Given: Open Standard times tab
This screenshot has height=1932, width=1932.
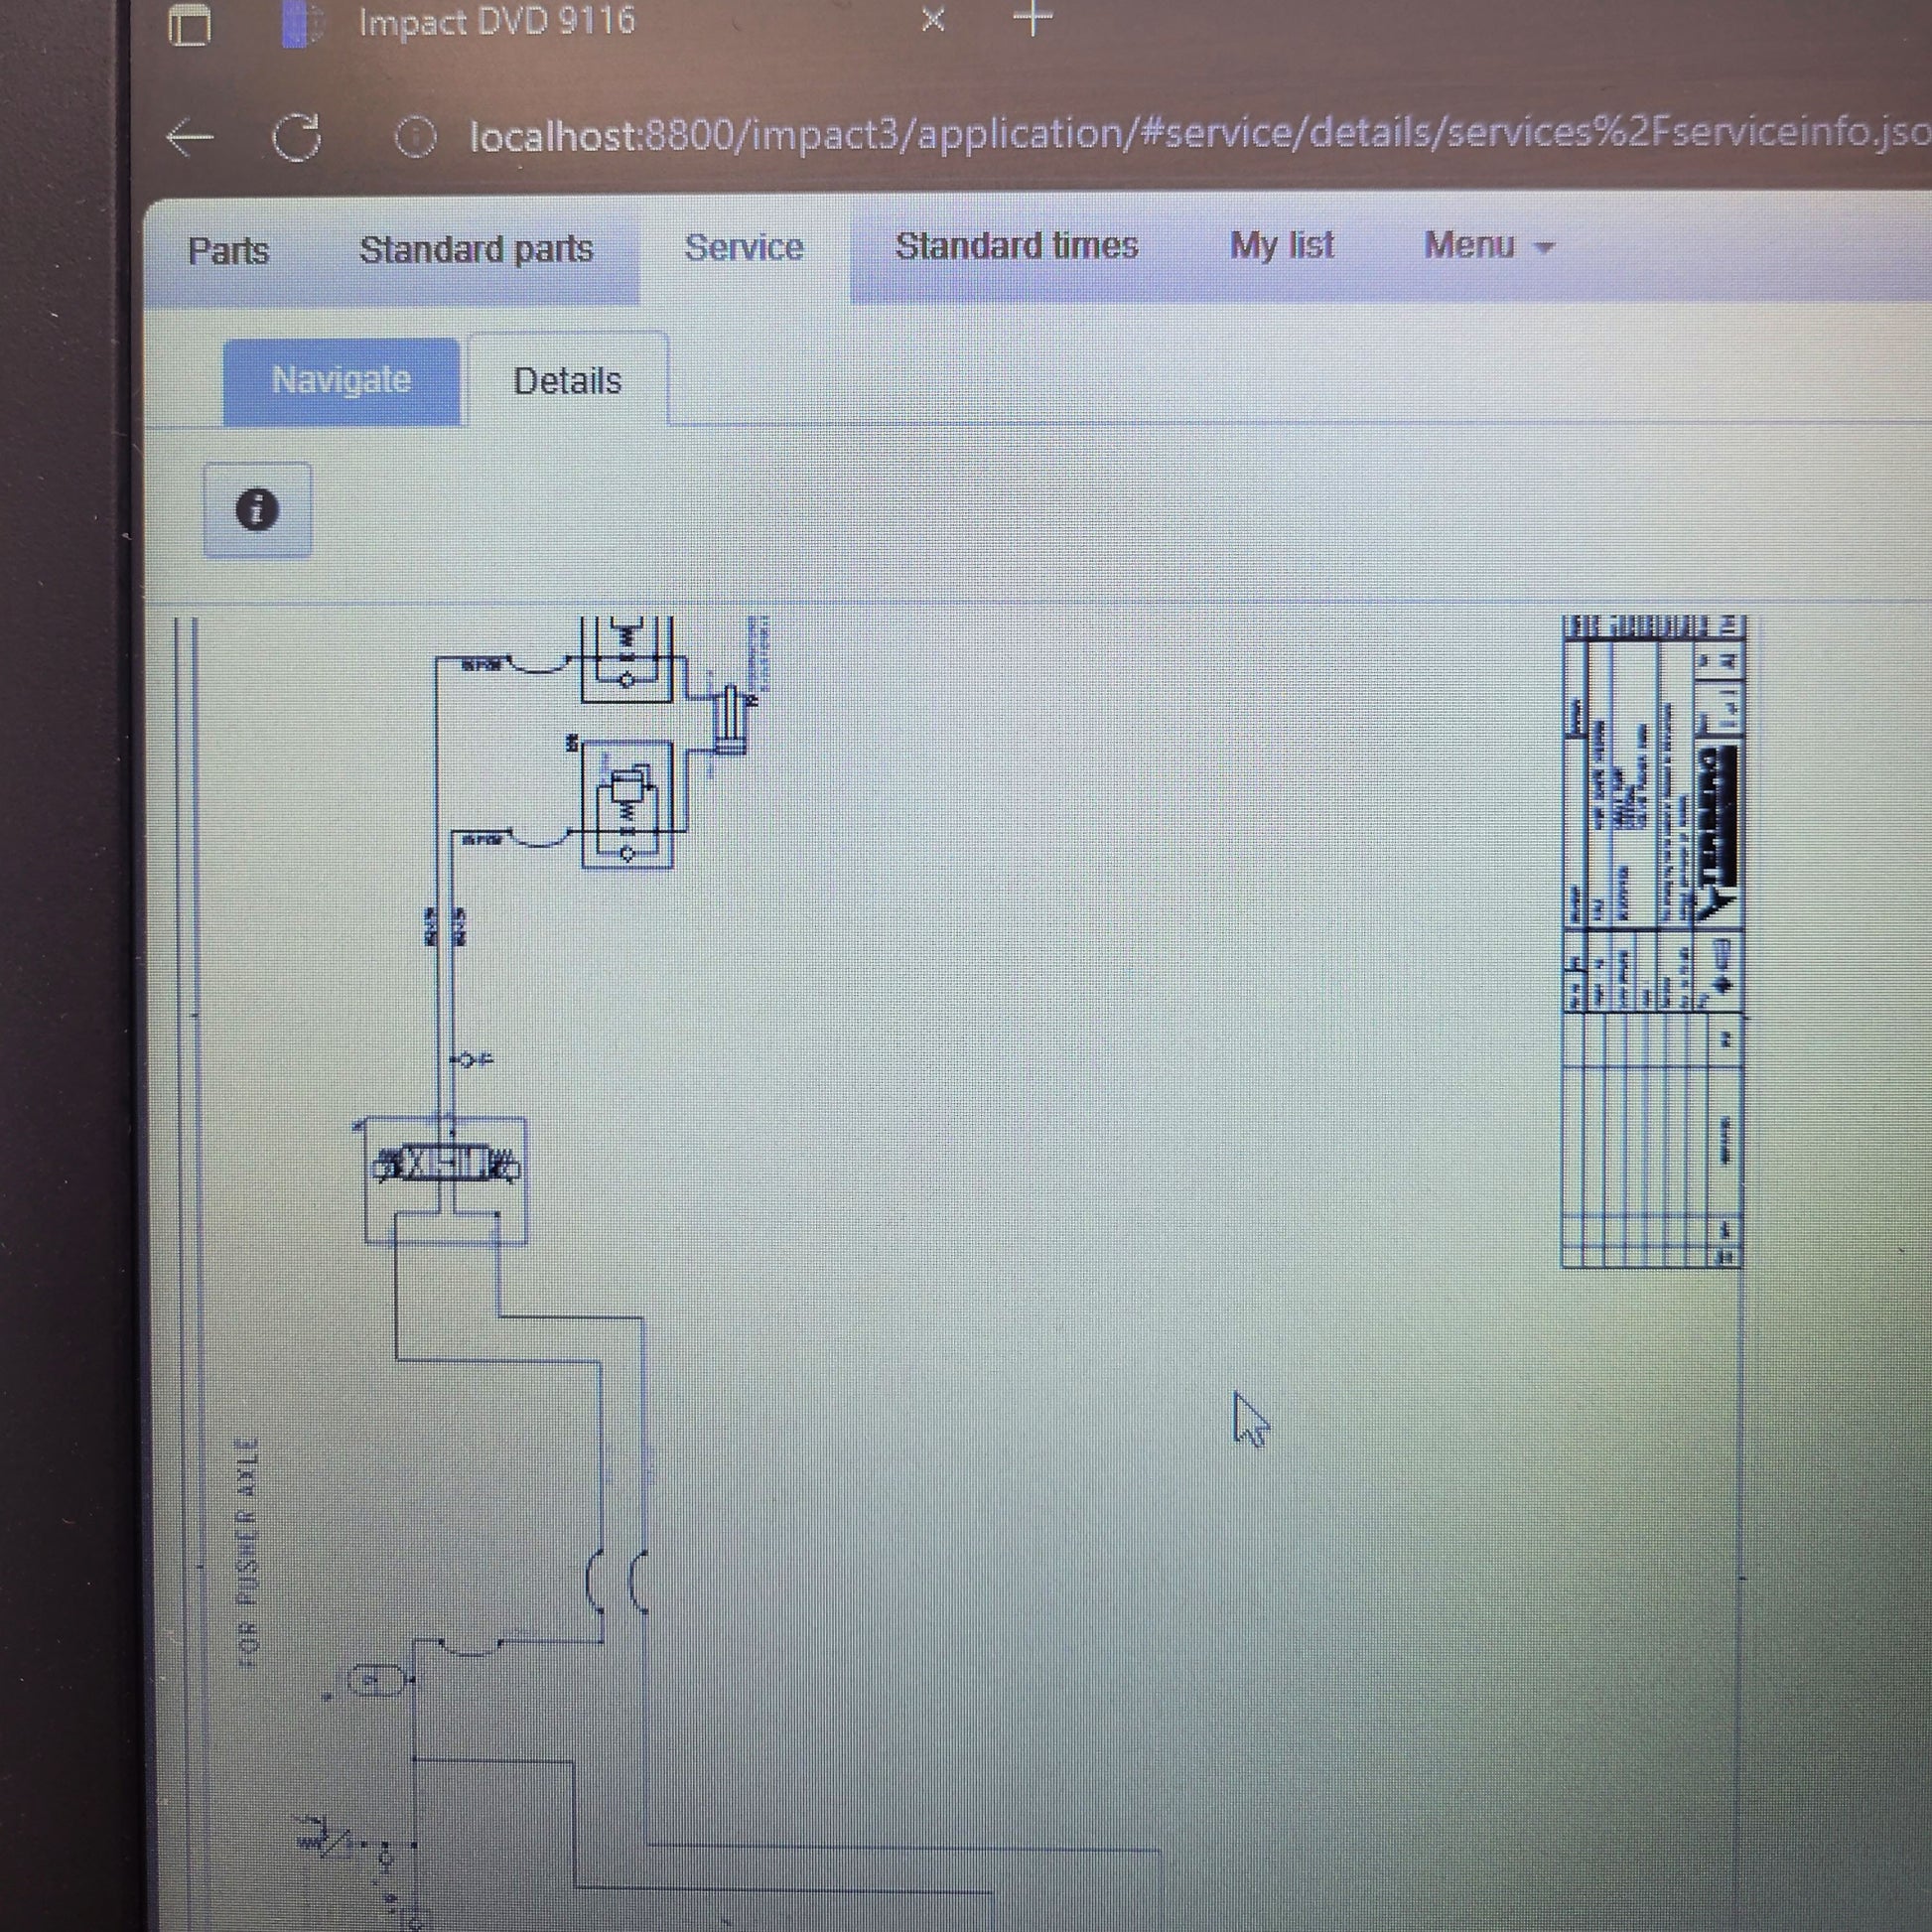Looking at the screenshot, I should tap(1016, 246).
